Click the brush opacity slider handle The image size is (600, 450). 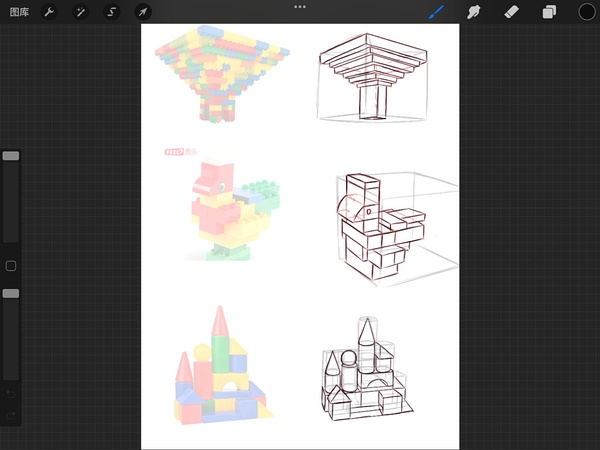tap(11, 293)
